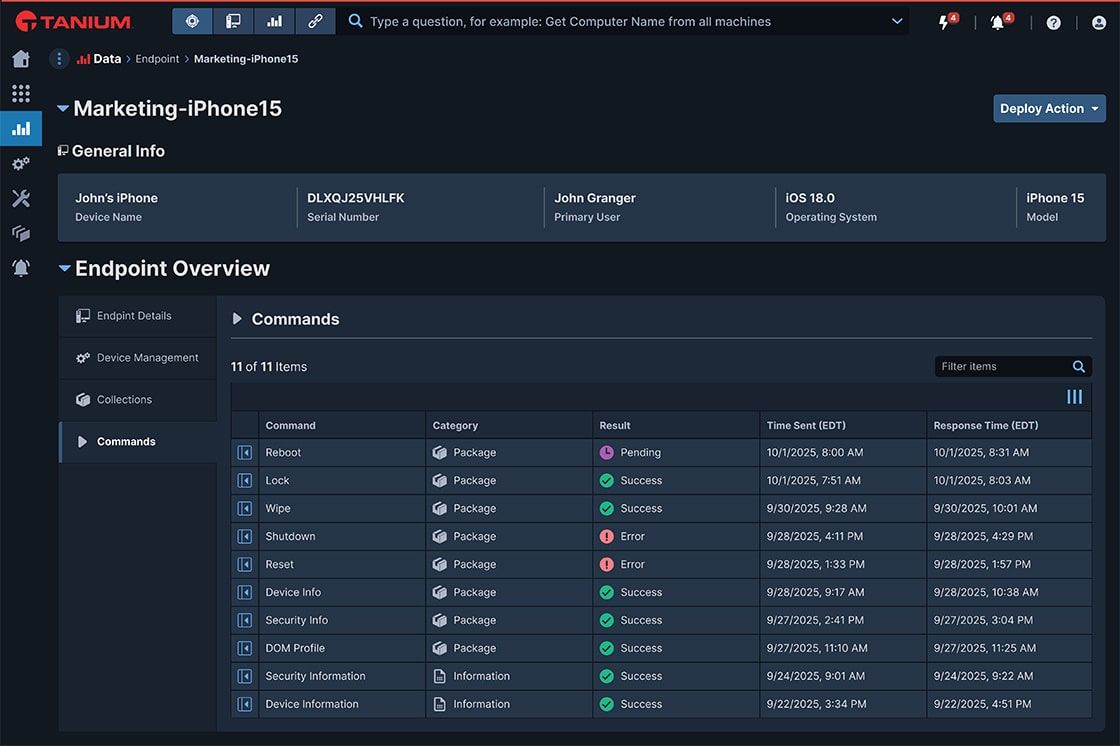Click the primary user John Granger
Image resolution: width=1120 pixels, height=746 pixels.
pyautogui.click(x=594, y=198)
